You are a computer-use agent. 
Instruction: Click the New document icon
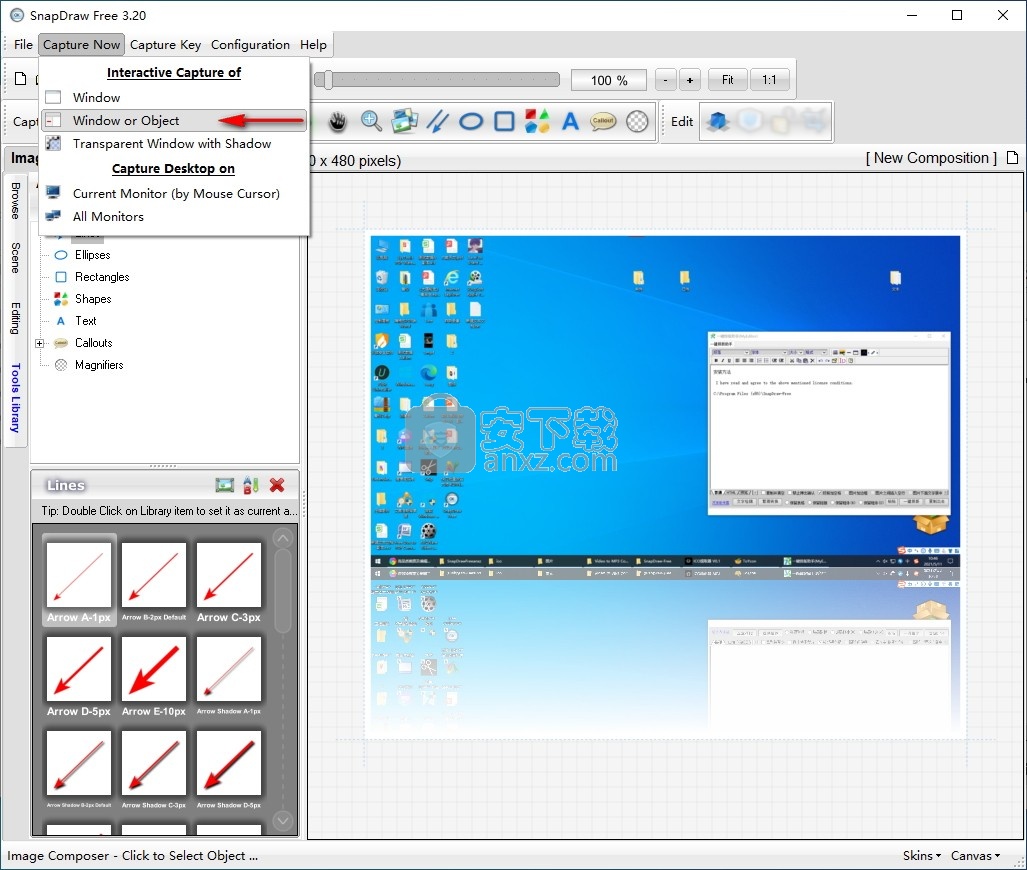pos(21,79)
